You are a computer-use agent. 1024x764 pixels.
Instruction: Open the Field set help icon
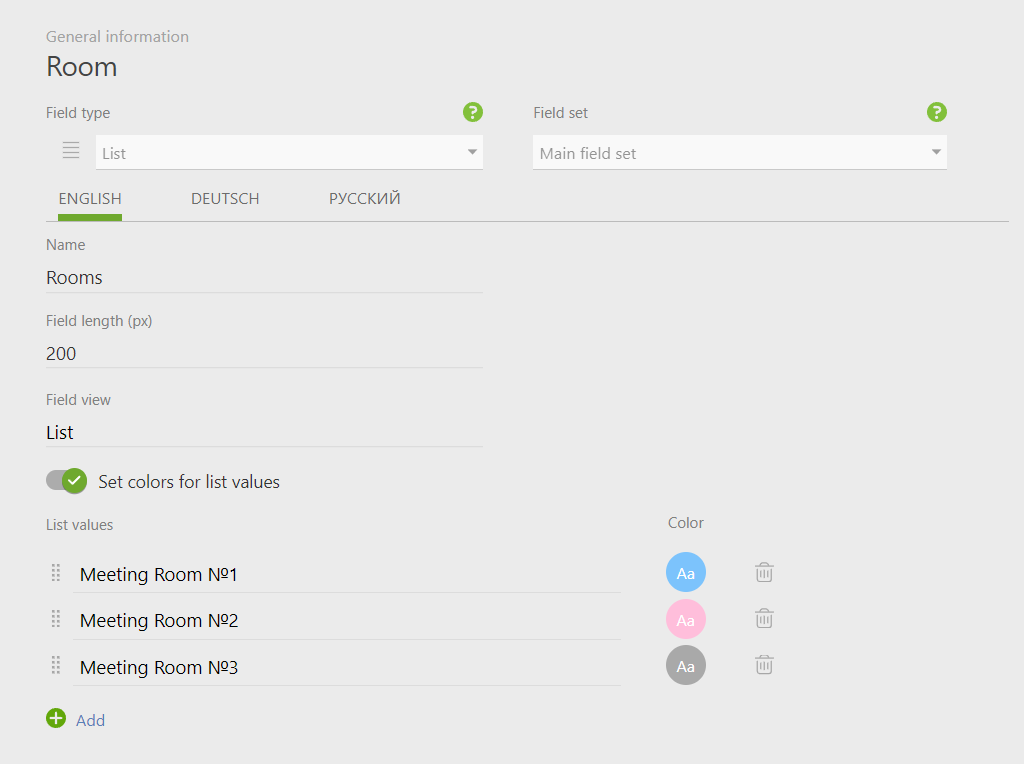(936, 112)
